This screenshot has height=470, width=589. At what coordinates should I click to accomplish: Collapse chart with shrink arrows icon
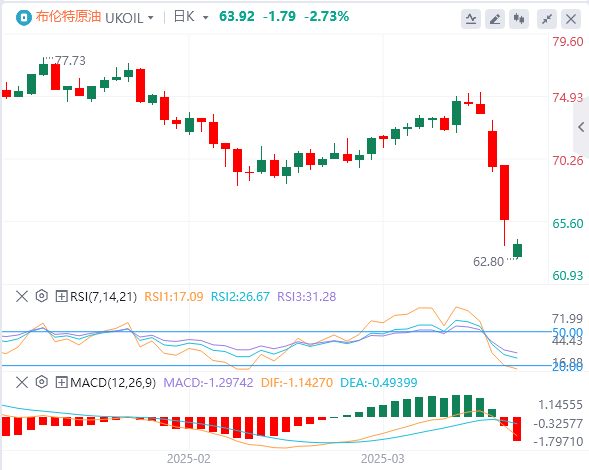[x=547, y=19]
